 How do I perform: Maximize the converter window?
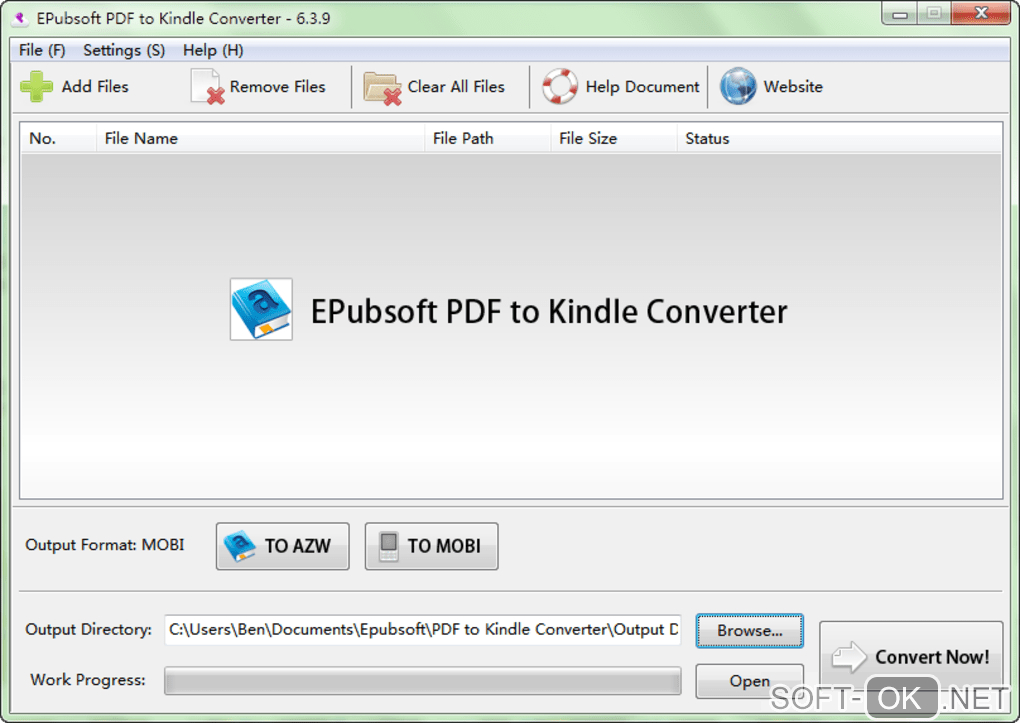(934, 14)
